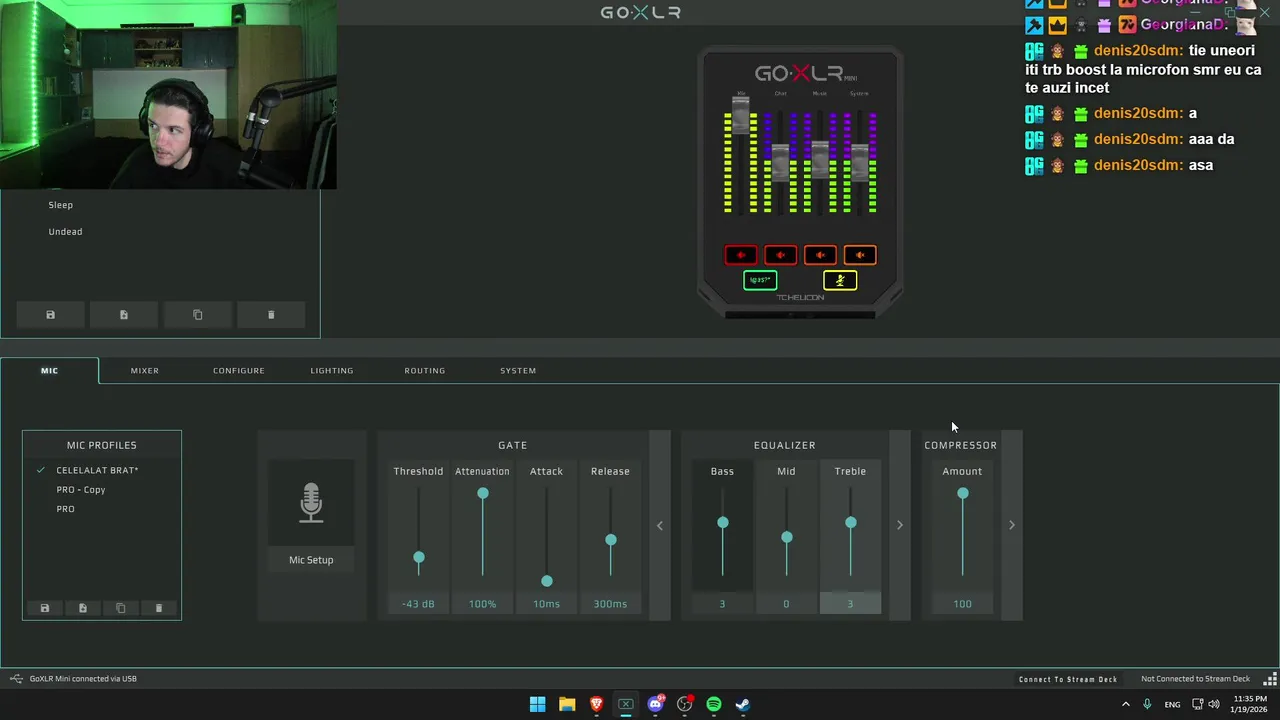The image size is (1280, 720).
Task: Expand Compressor panel right chevron
Action: click(1011, 525)
